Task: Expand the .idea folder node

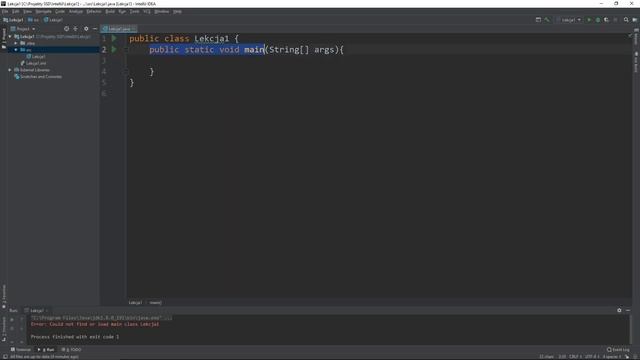Action: click(16, 43)
